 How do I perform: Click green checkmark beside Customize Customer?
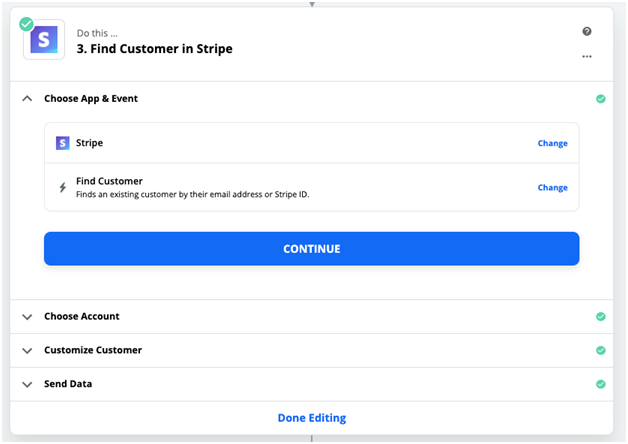coord(600,350)
